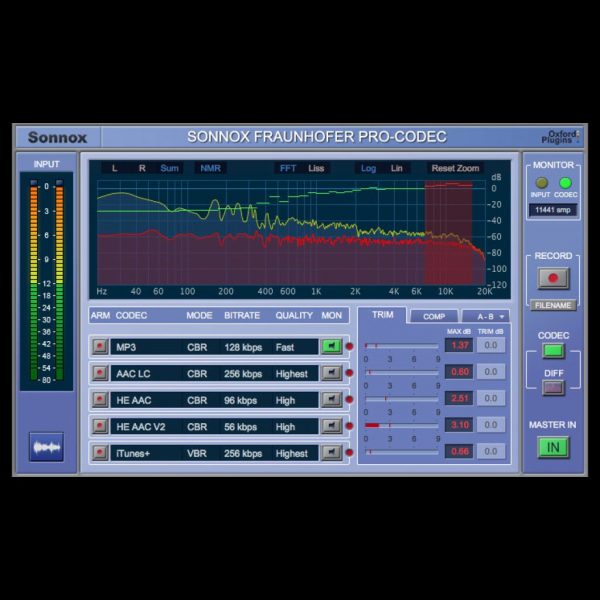Screen dimensions: 600x600
Task: Click the Sonnox logo
Action: click(x=57, y=137)
